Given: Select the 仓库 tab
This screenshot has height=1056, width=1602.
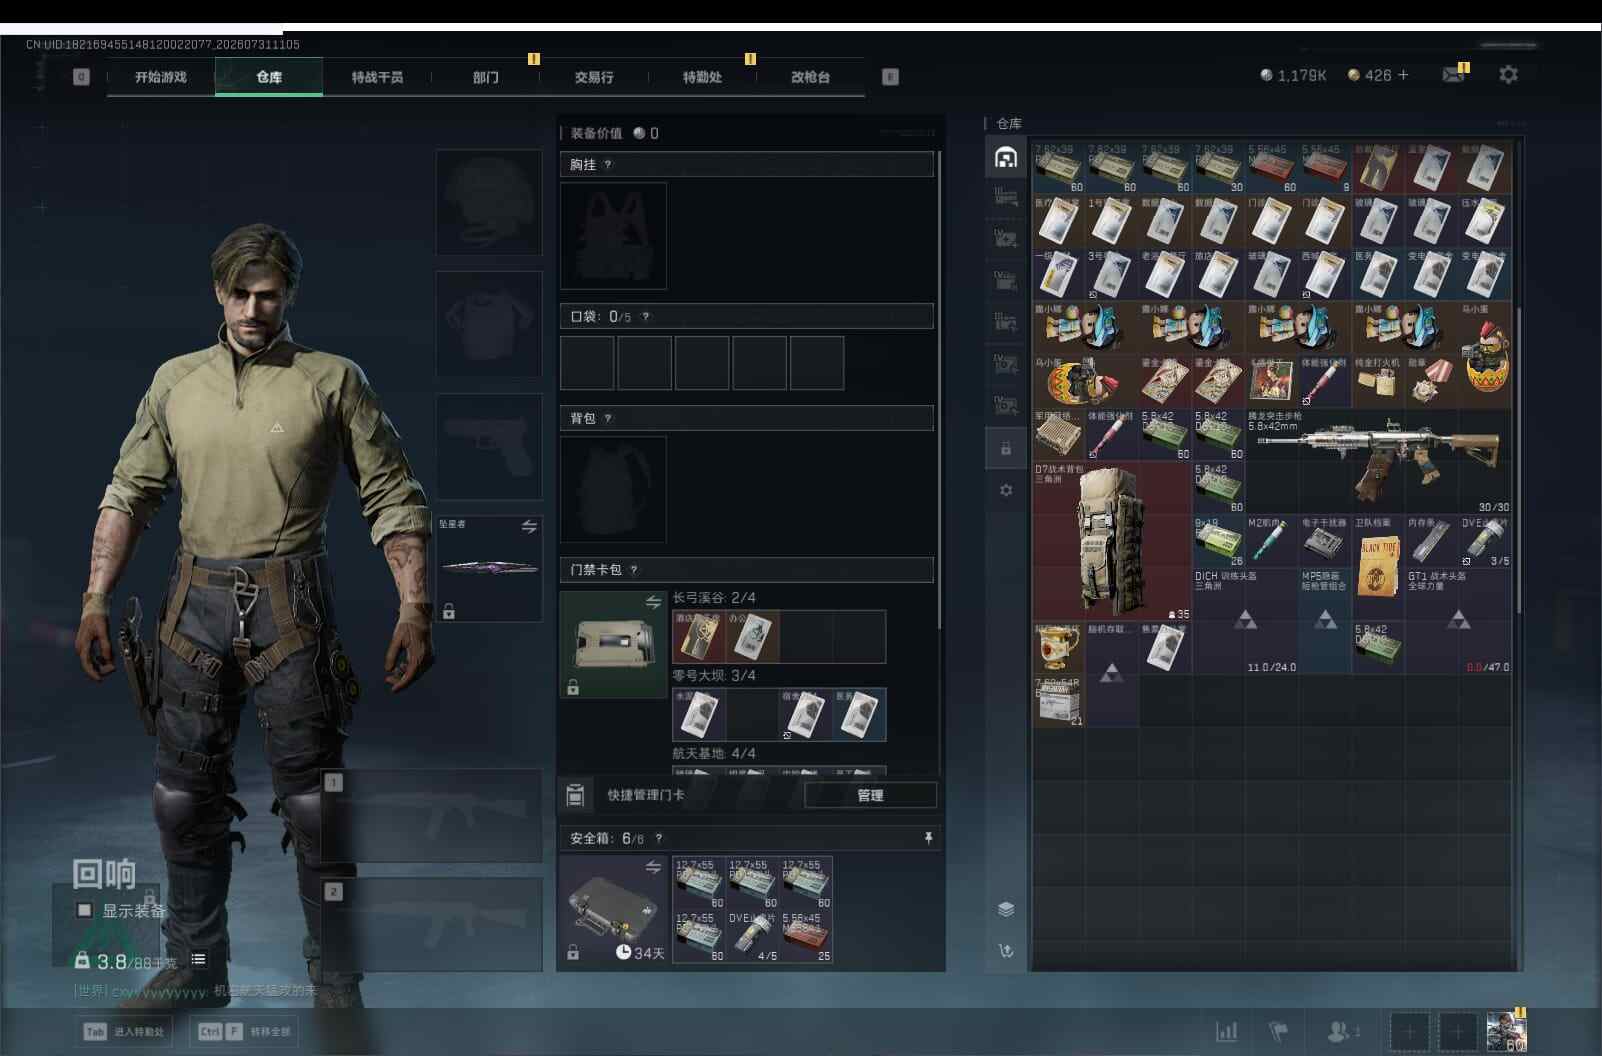Looking at the screenshot, I should coord(269,77).
